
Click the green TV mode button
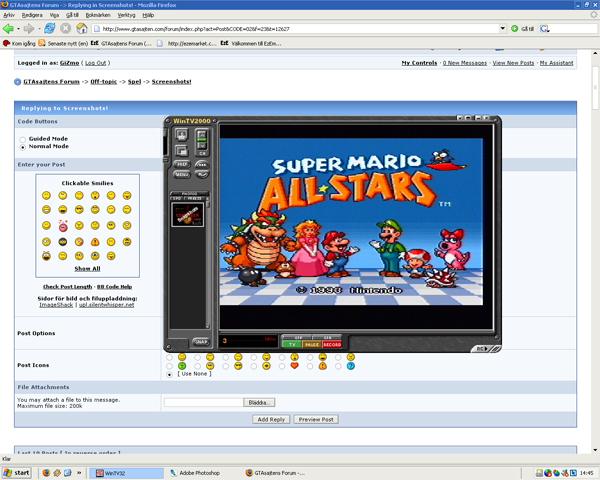(292, 343)
